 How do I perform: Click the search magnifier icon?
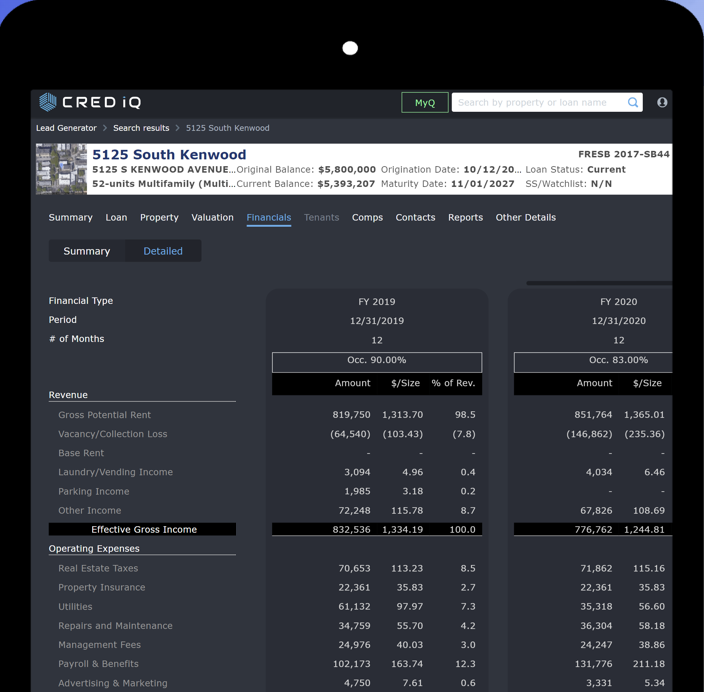tap(632, 102)
